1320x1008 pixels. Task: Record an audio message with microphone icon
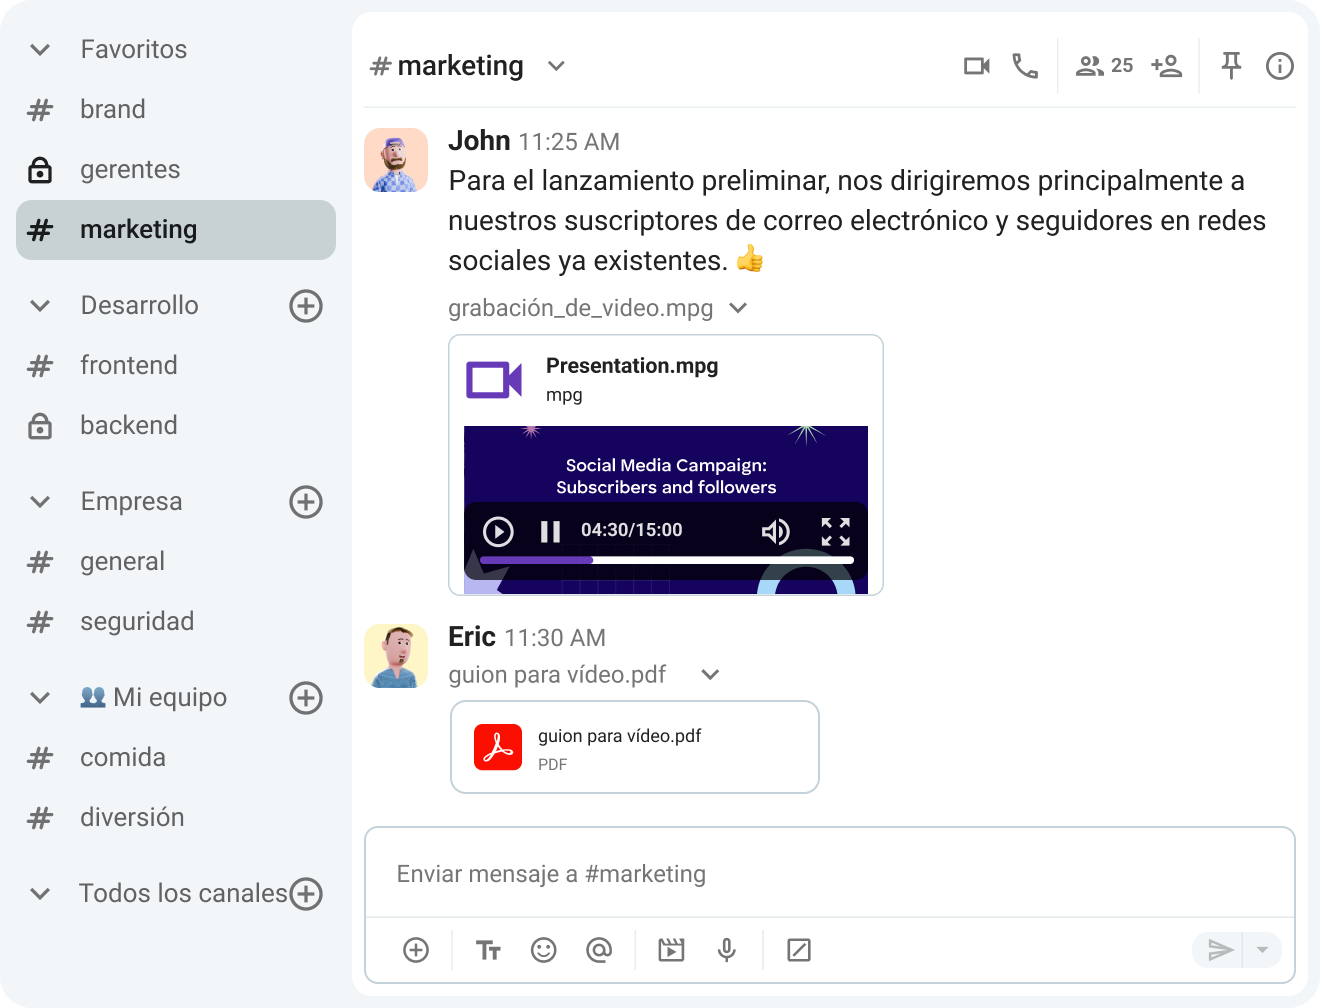[727, 950]
